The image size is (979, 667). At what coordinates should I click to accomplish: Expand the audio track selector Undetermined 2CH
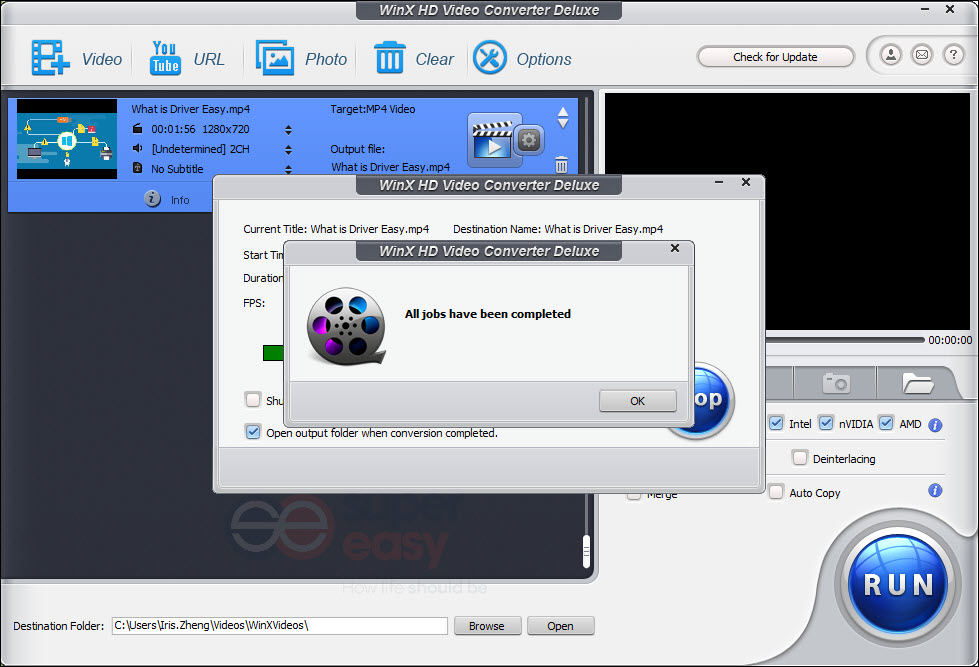[288, 150]
